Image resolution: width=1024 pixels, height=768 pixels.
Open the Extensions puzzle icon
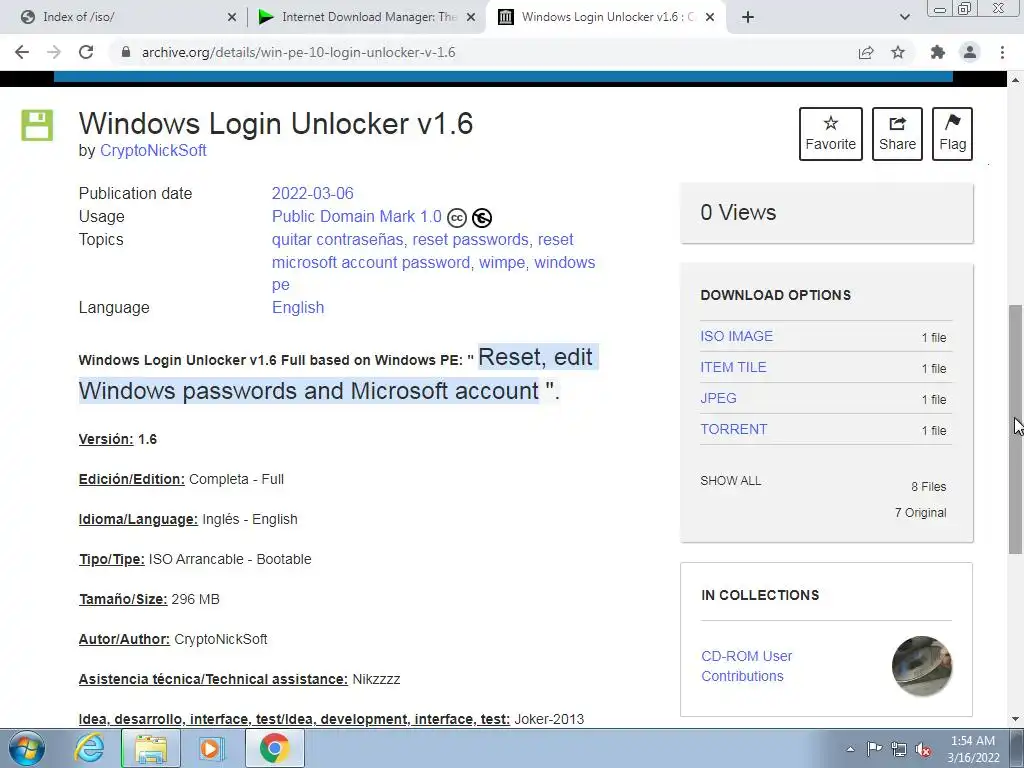point(938,52)
